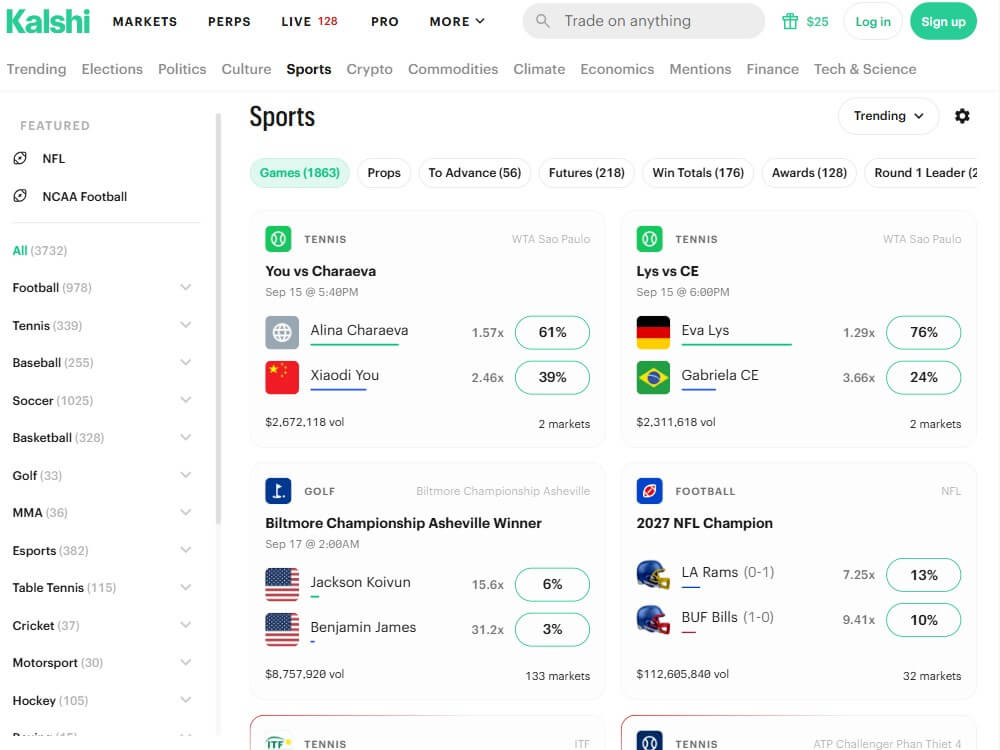1000x750 pixels.
Task: Click the LA Rams helmet icon
Action: [653, 575]
